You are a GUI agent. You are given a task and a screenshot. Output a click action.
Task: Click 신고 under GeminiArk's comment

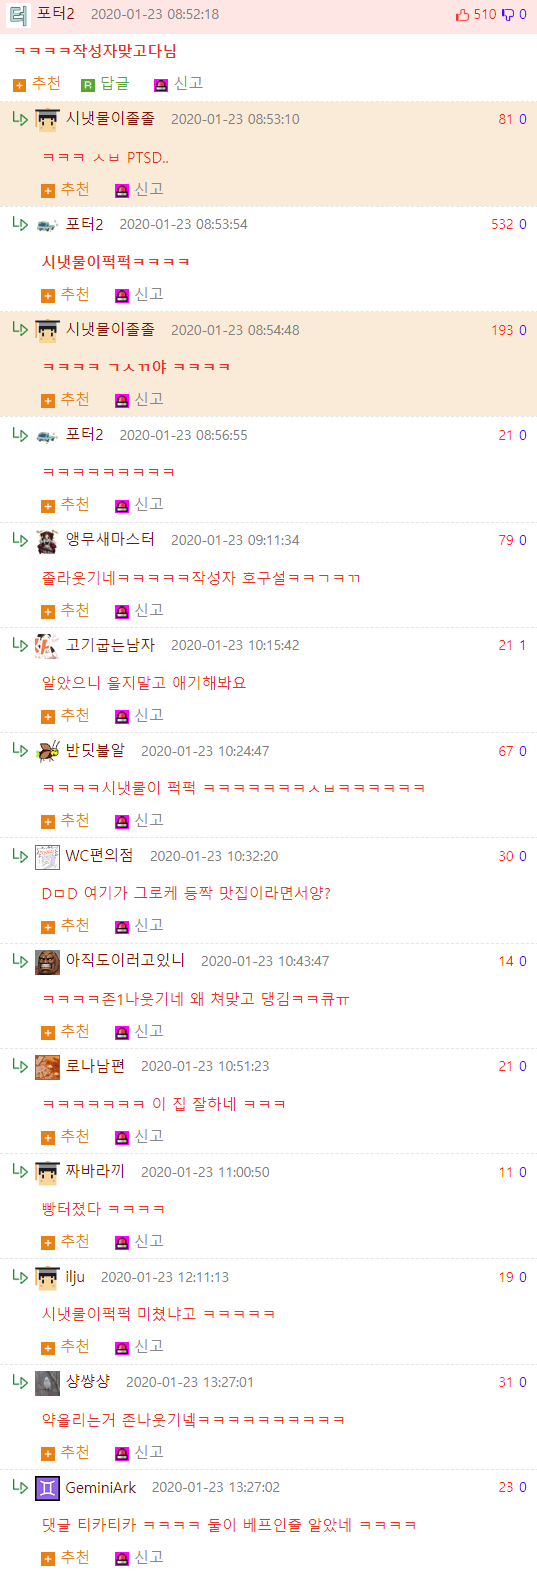[139, 1557]
